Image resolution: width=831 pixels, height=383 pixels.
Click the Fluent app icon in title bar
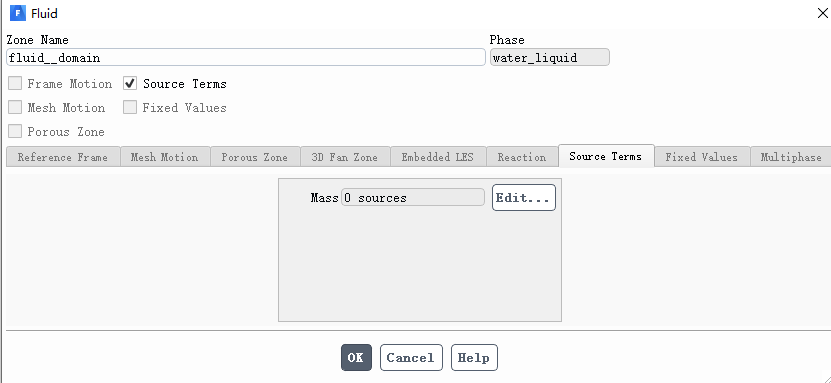pos(17,13)
